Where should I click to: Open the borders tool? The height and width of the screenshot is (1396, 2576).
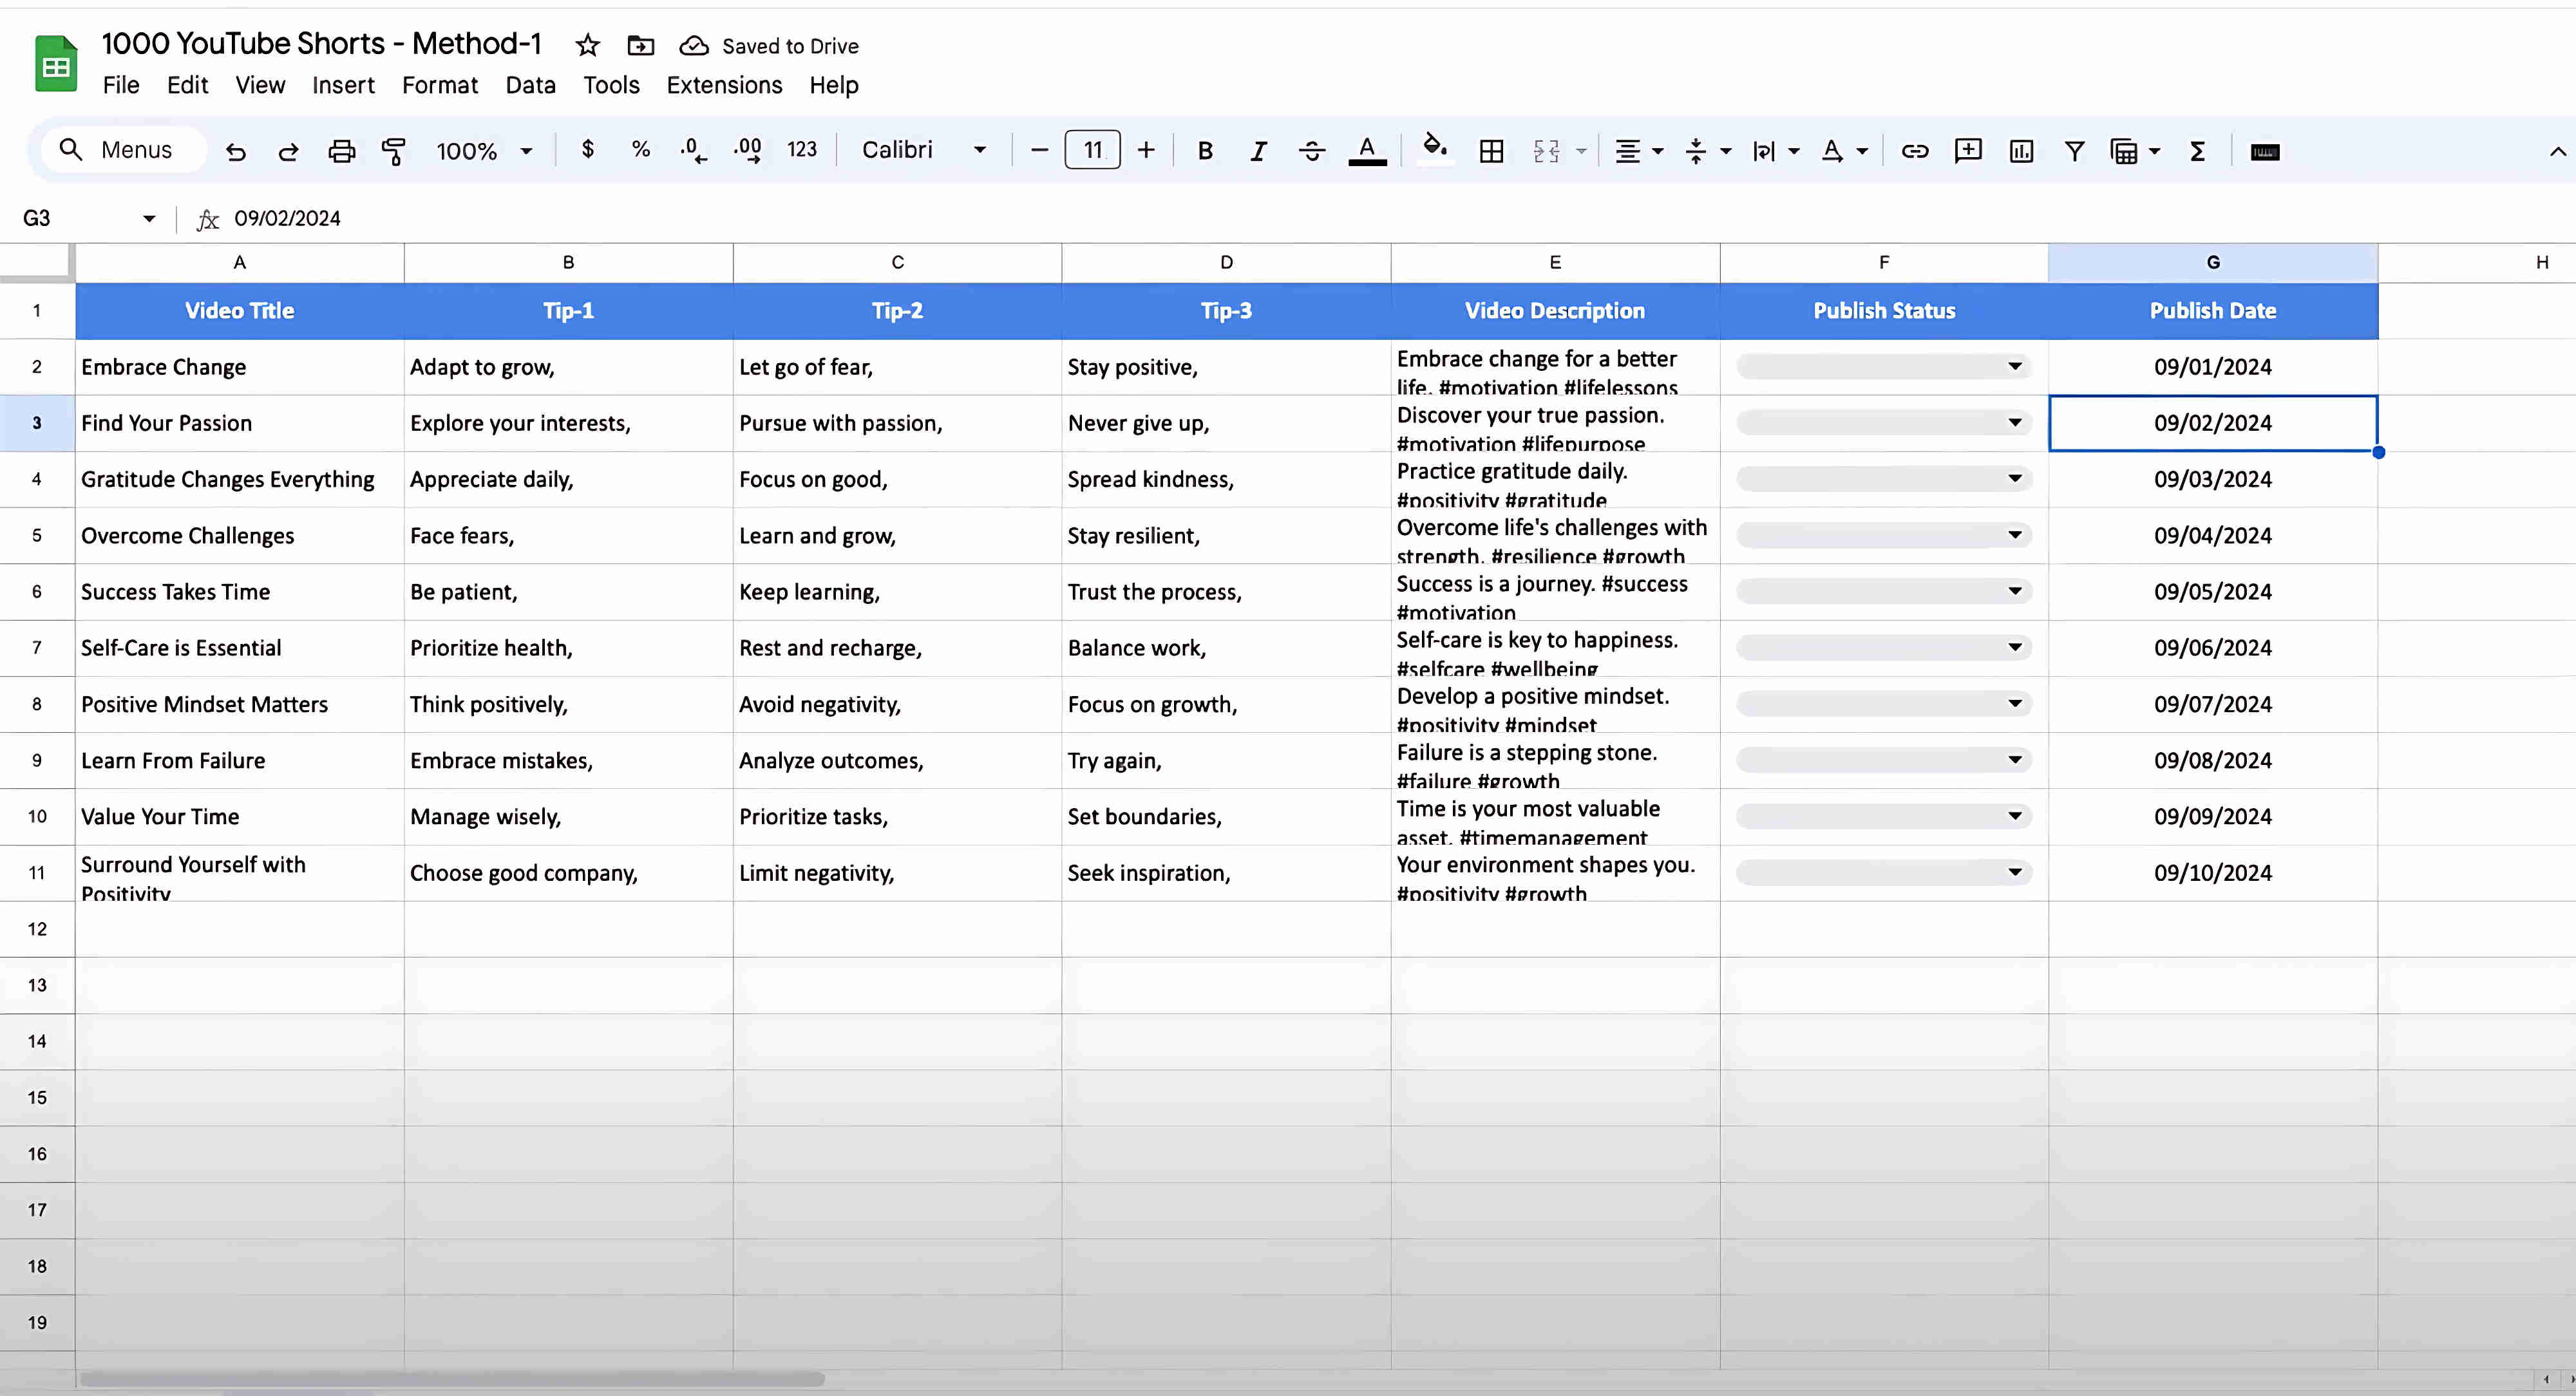pos(1491,151)
